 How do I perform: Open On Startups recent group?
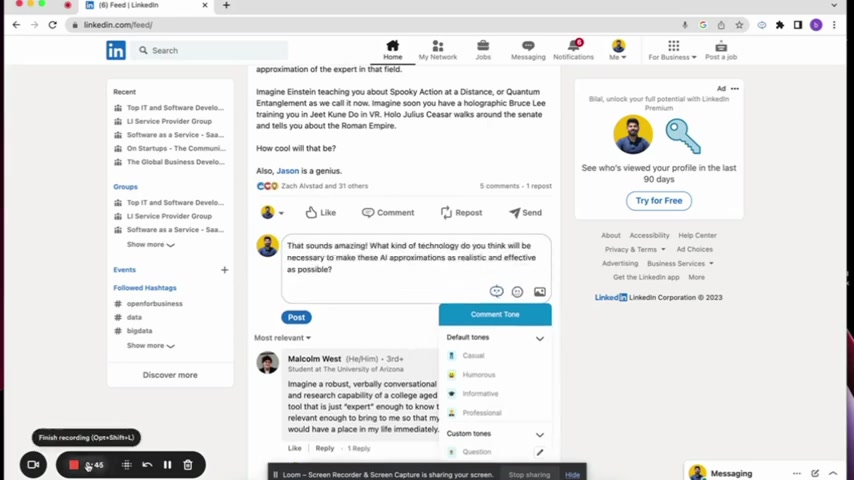(176, 148)
